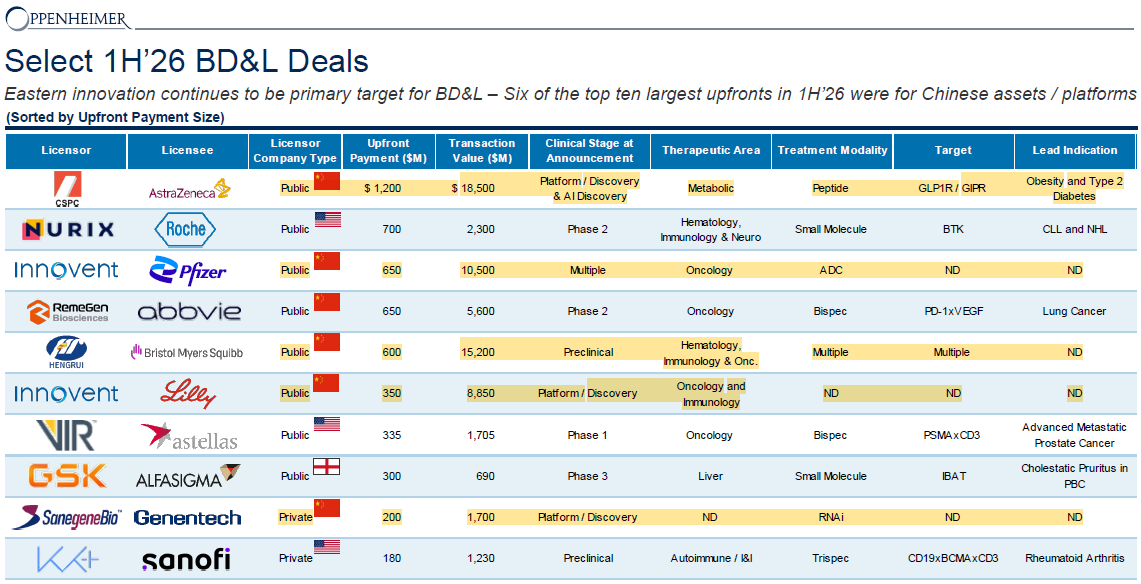This screenshot has height=584, width=1141.
Task: Select the 'Peptide' modality cell
Action: tap(830, 188)
